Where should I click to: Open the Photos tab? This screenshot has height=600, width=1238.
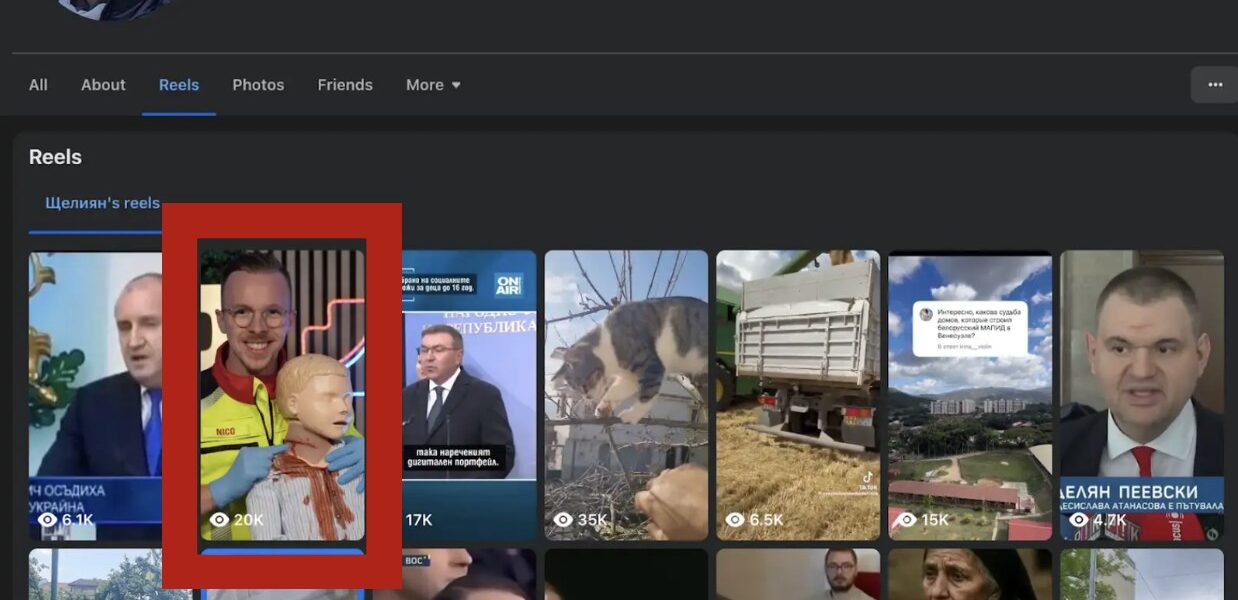point(258,85)
